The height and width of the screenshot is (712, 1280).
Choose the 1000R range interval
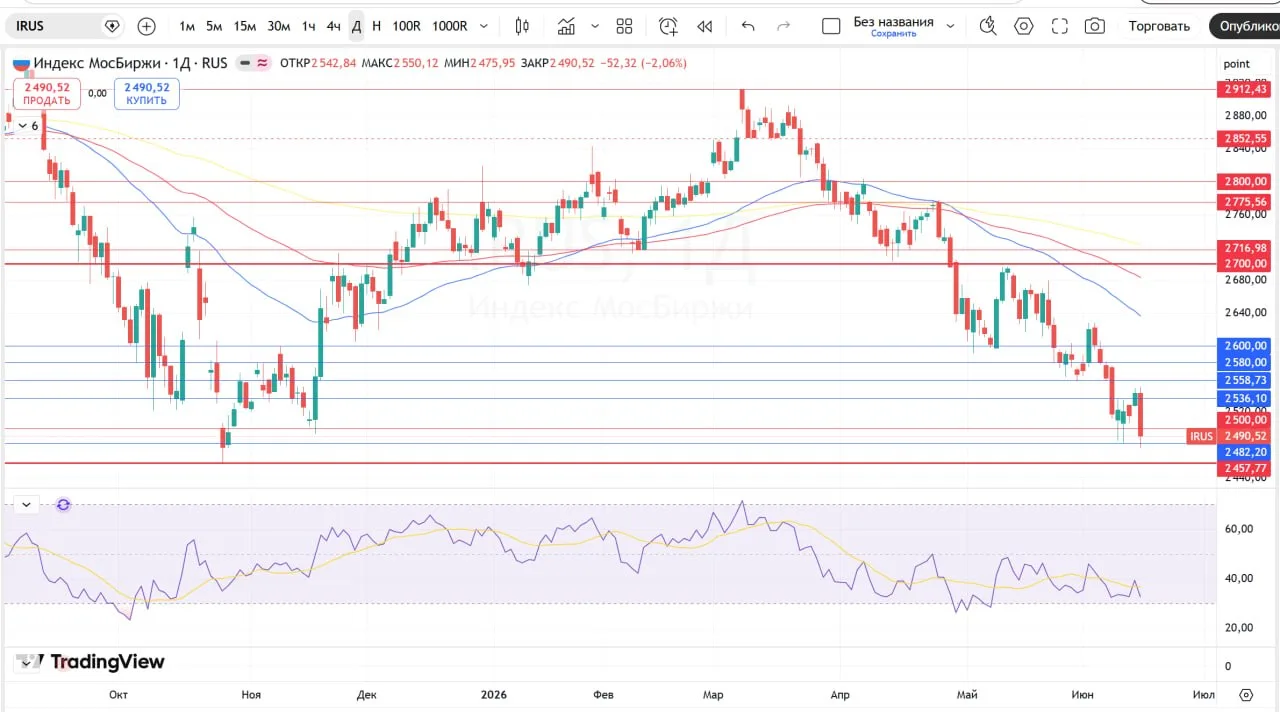[x=450, y=26]
